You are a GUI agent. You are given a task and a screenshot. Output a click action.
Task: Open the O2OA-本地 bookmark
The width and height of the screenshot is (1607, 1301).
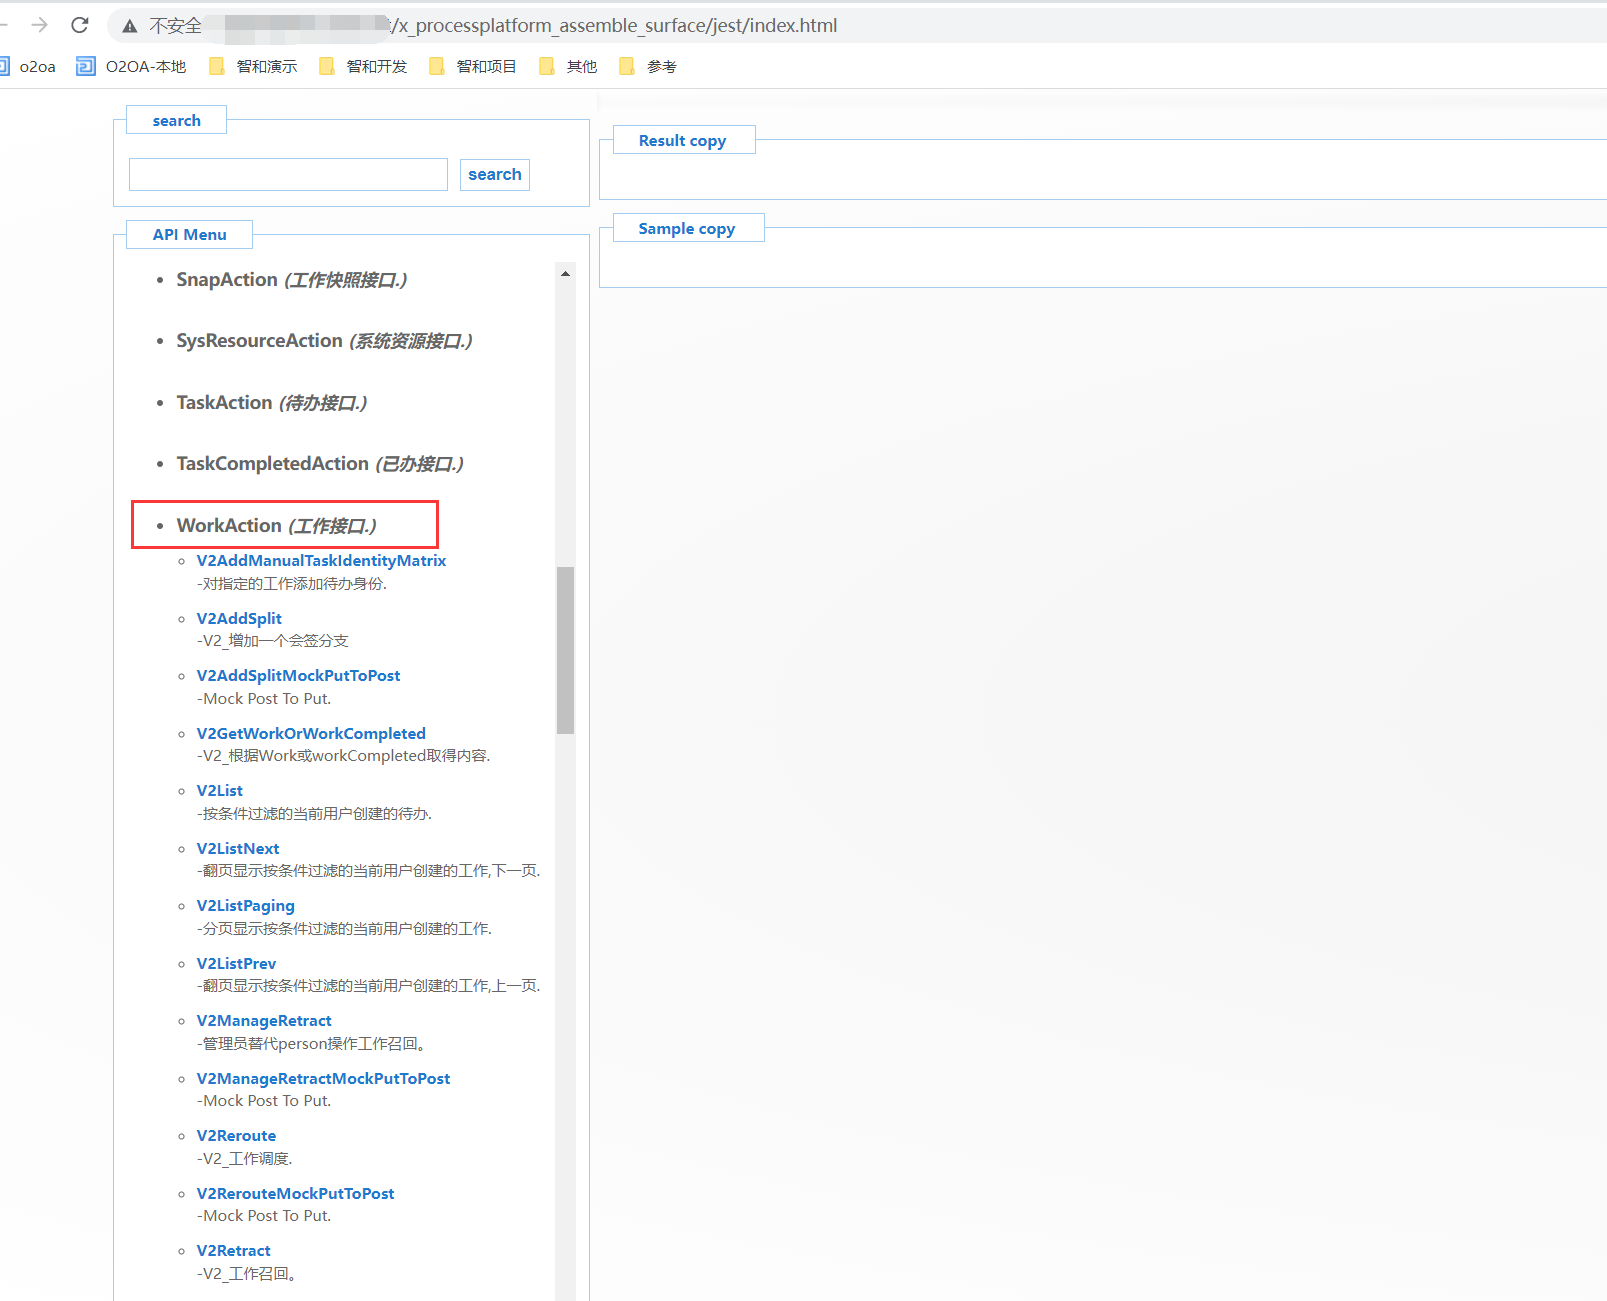tap(131, 67)
